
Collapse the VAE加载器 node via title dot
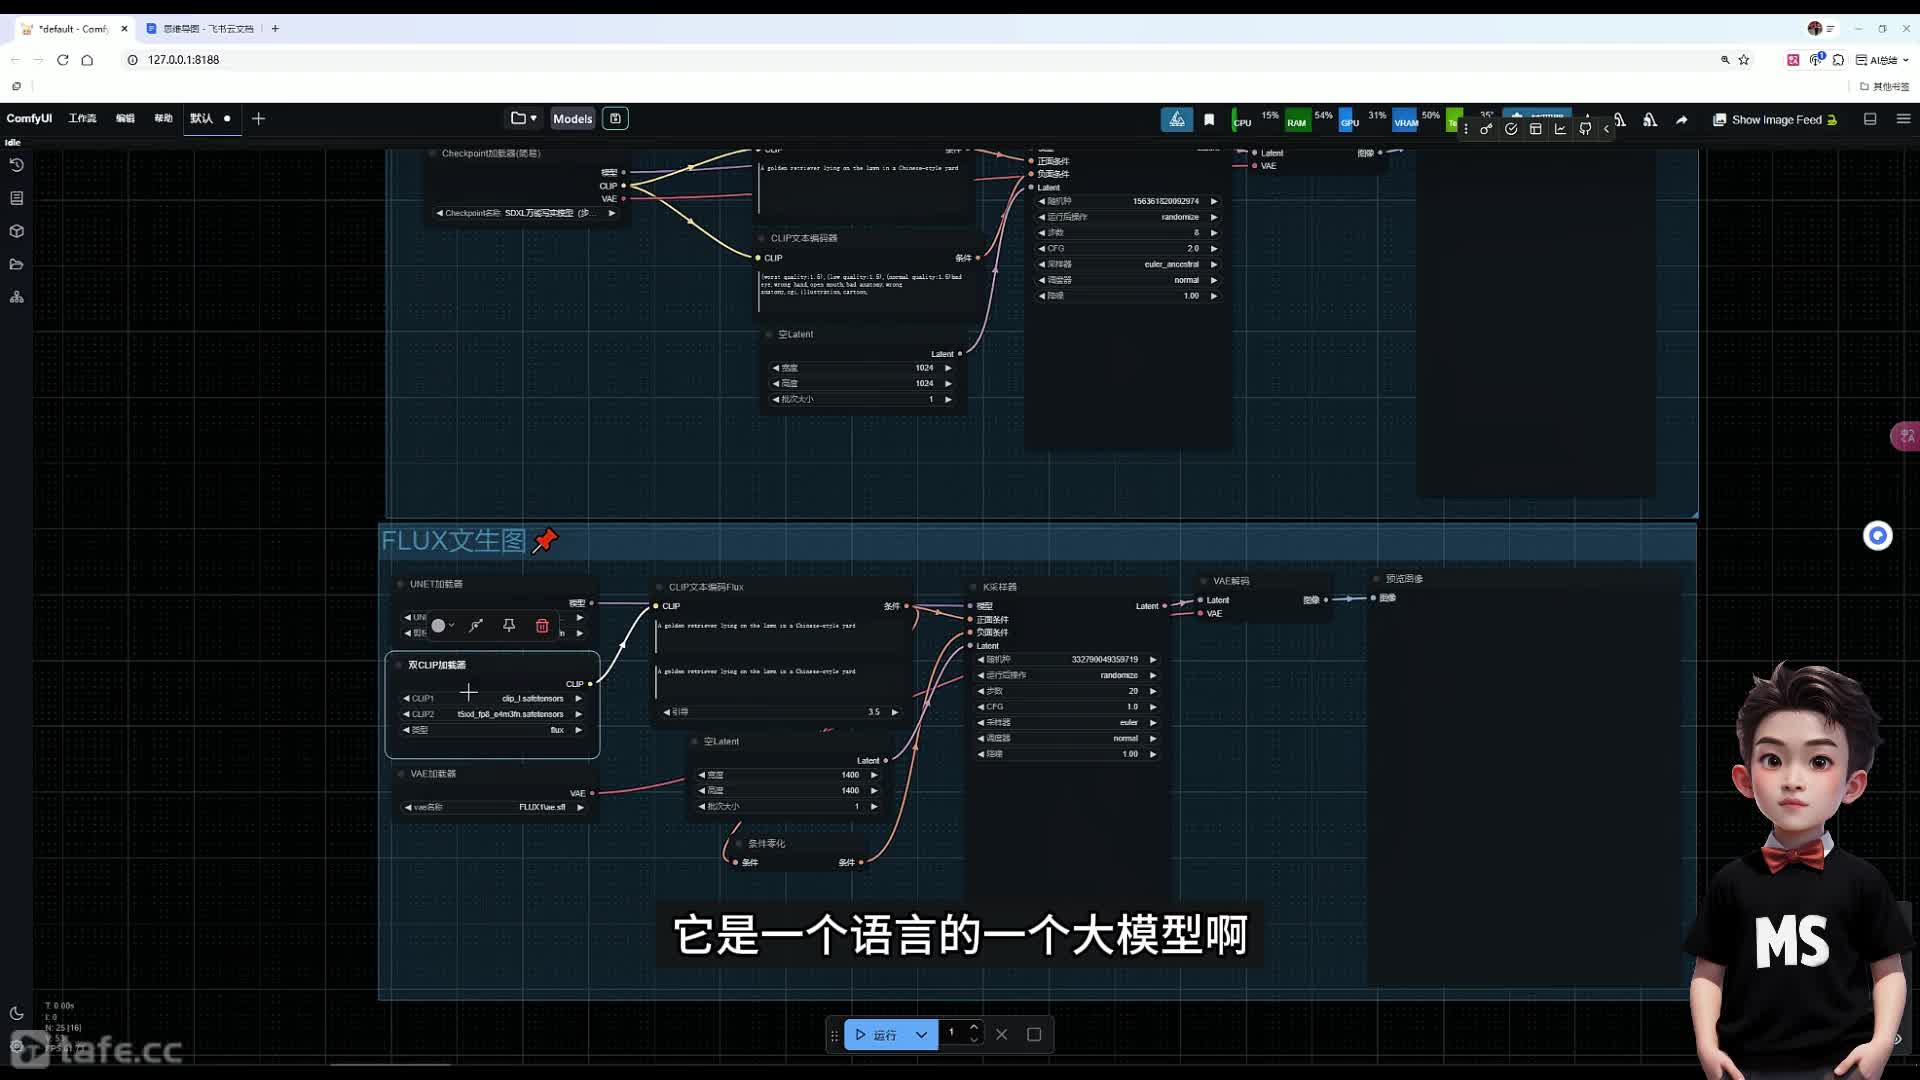(x=400, y=774)
